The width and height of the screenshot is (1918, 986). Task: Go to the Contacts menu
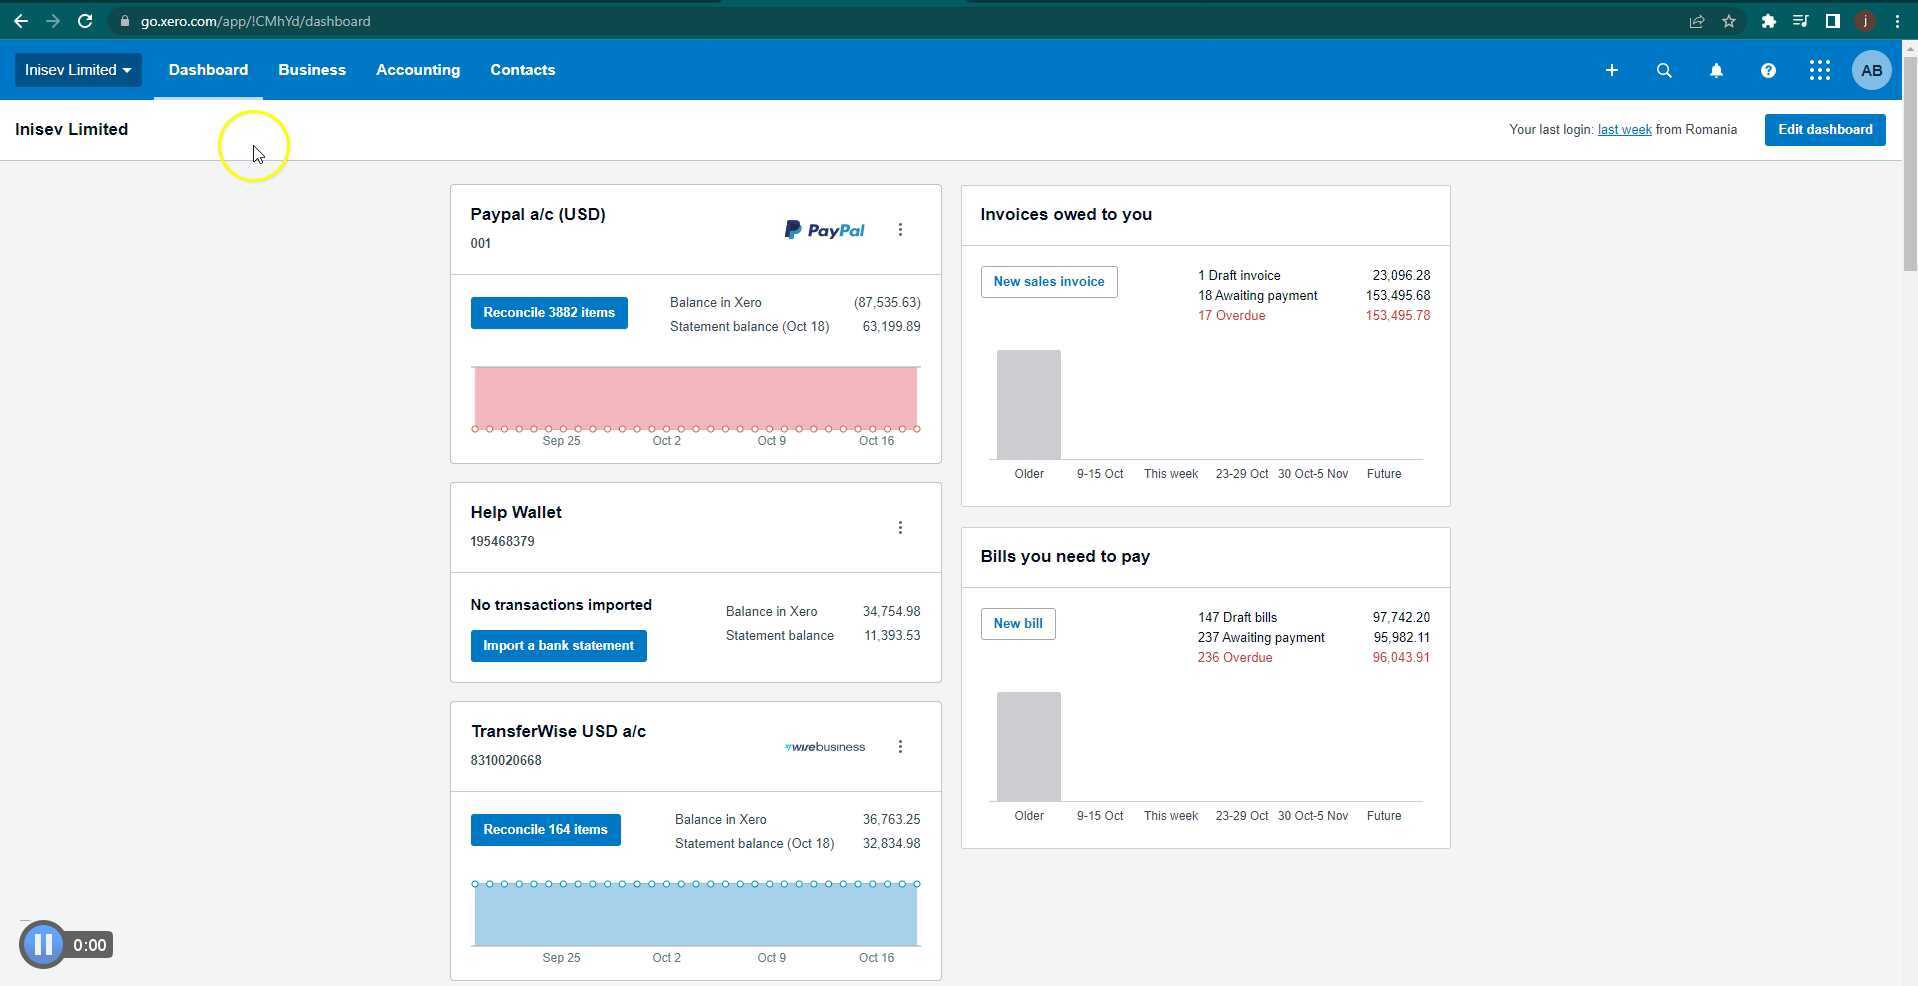coord(522,70)
